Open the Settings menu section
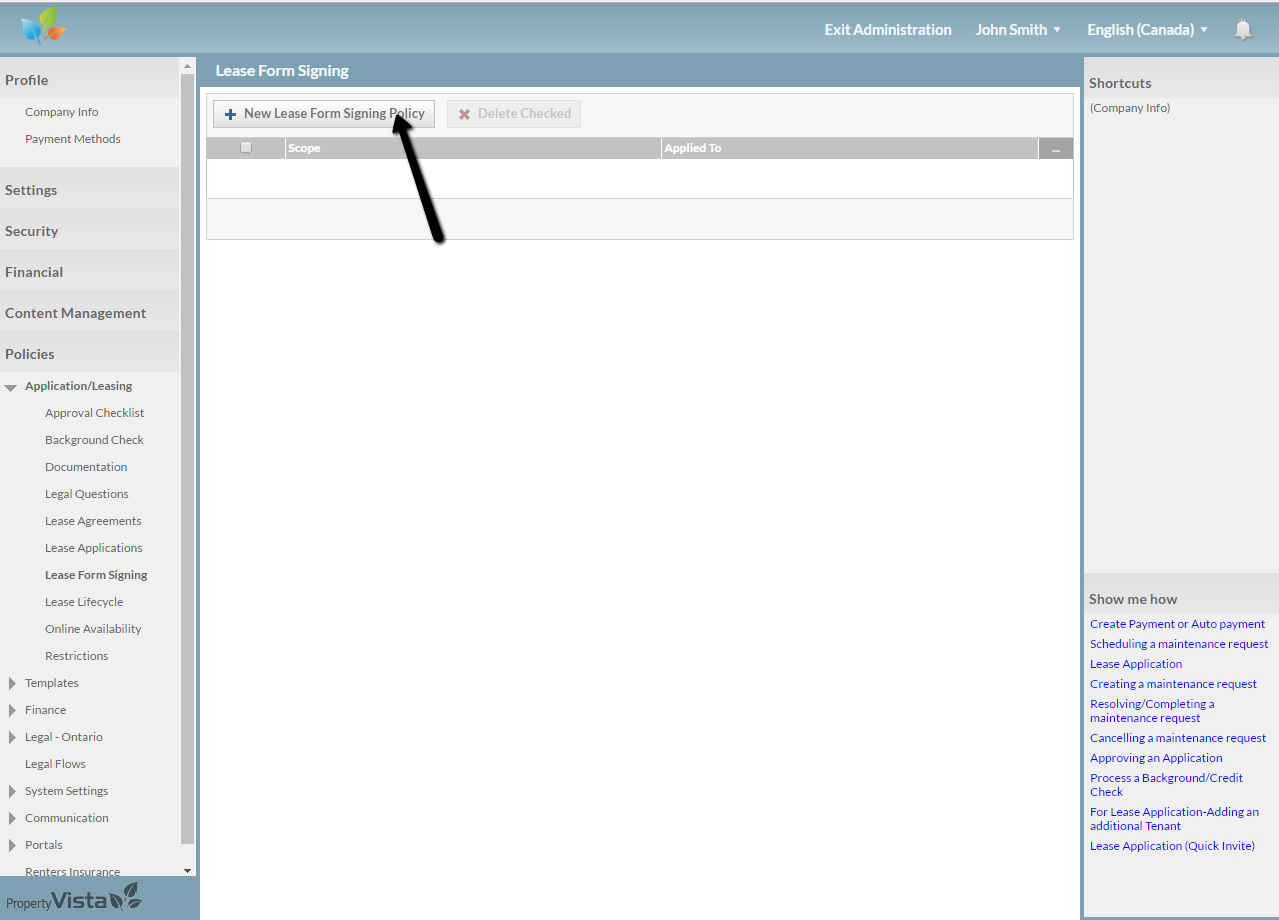1279x920 pixels. click(x=31, y=190)
